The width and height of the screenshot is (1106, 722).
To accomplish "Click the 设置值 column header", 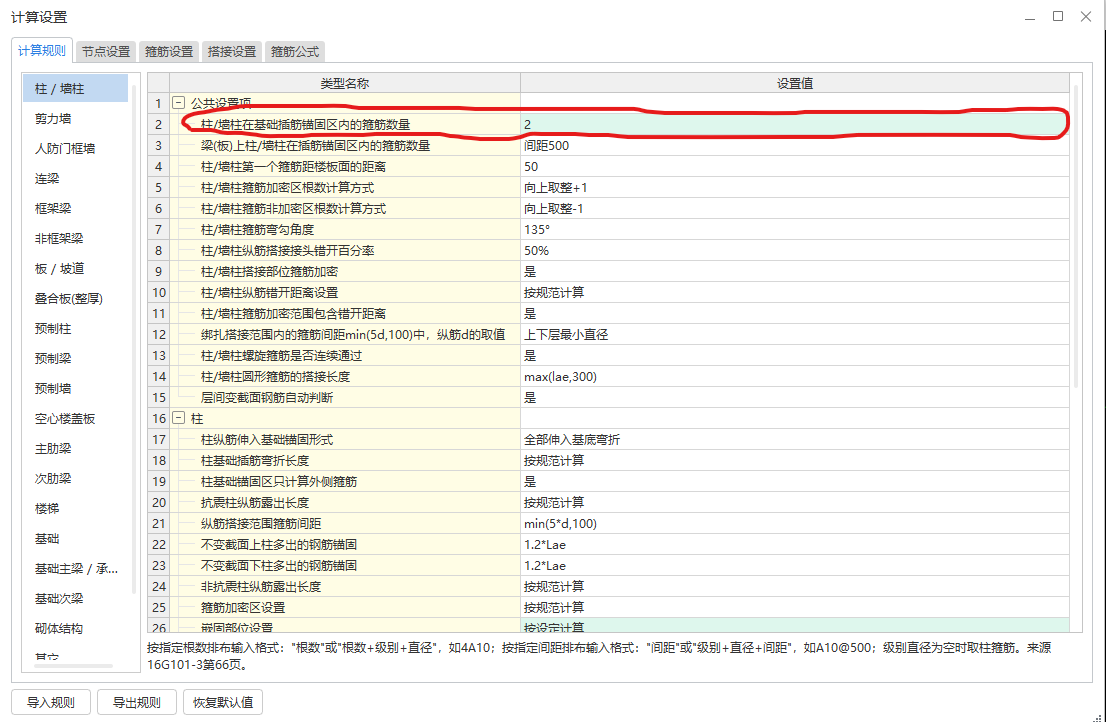I will point(795,83).
